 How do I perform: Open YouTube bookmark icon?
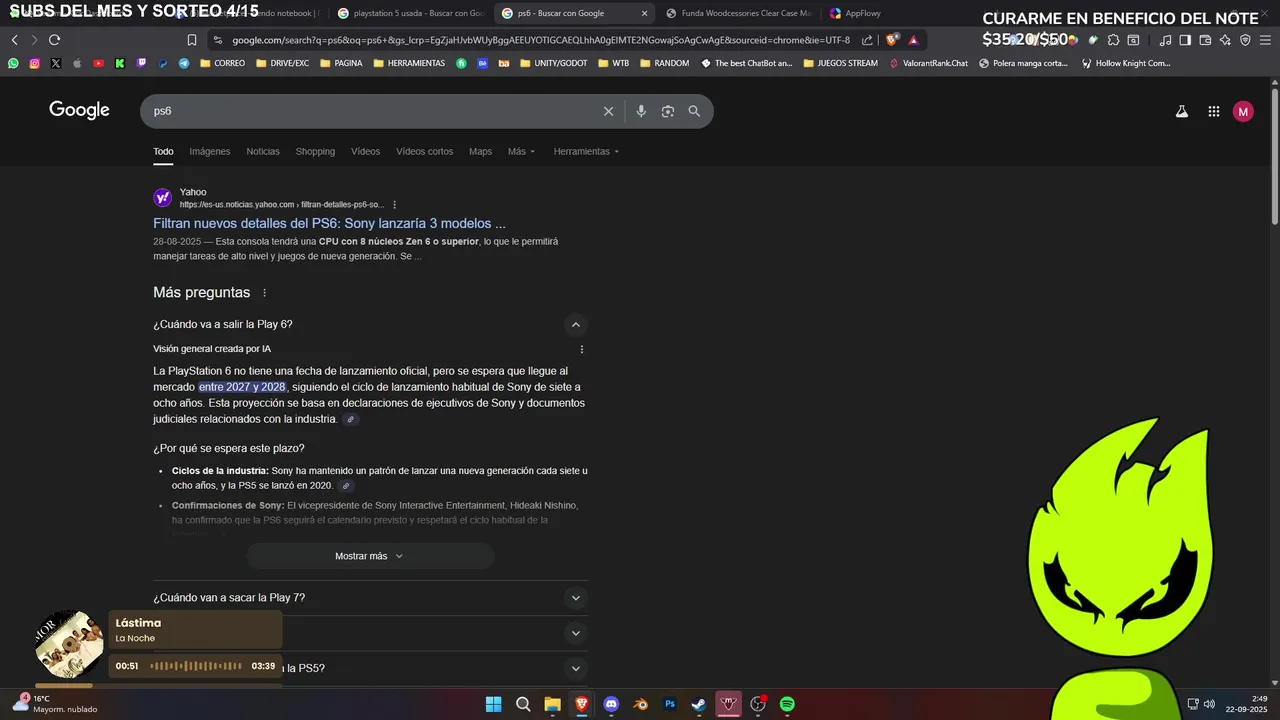(98, 63)
